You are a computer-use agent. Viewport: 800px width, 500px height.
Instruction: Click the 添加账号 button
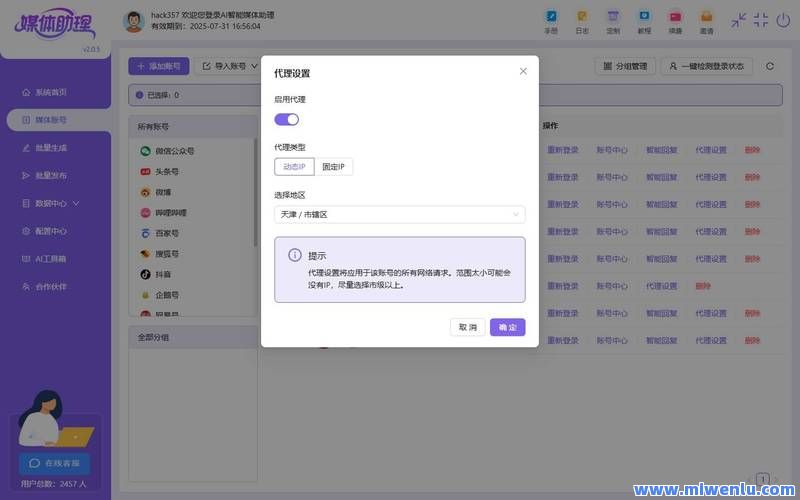click(x=159, y=66)
